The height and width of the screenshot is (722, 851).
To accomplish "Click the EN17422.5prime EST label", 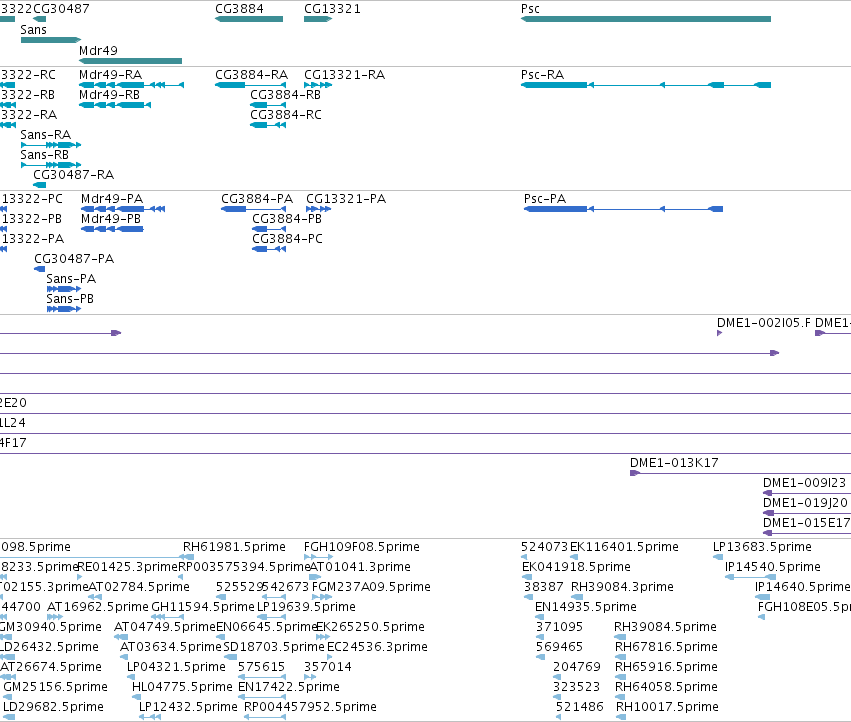I will pyautogui.click(x=289, y=687).
